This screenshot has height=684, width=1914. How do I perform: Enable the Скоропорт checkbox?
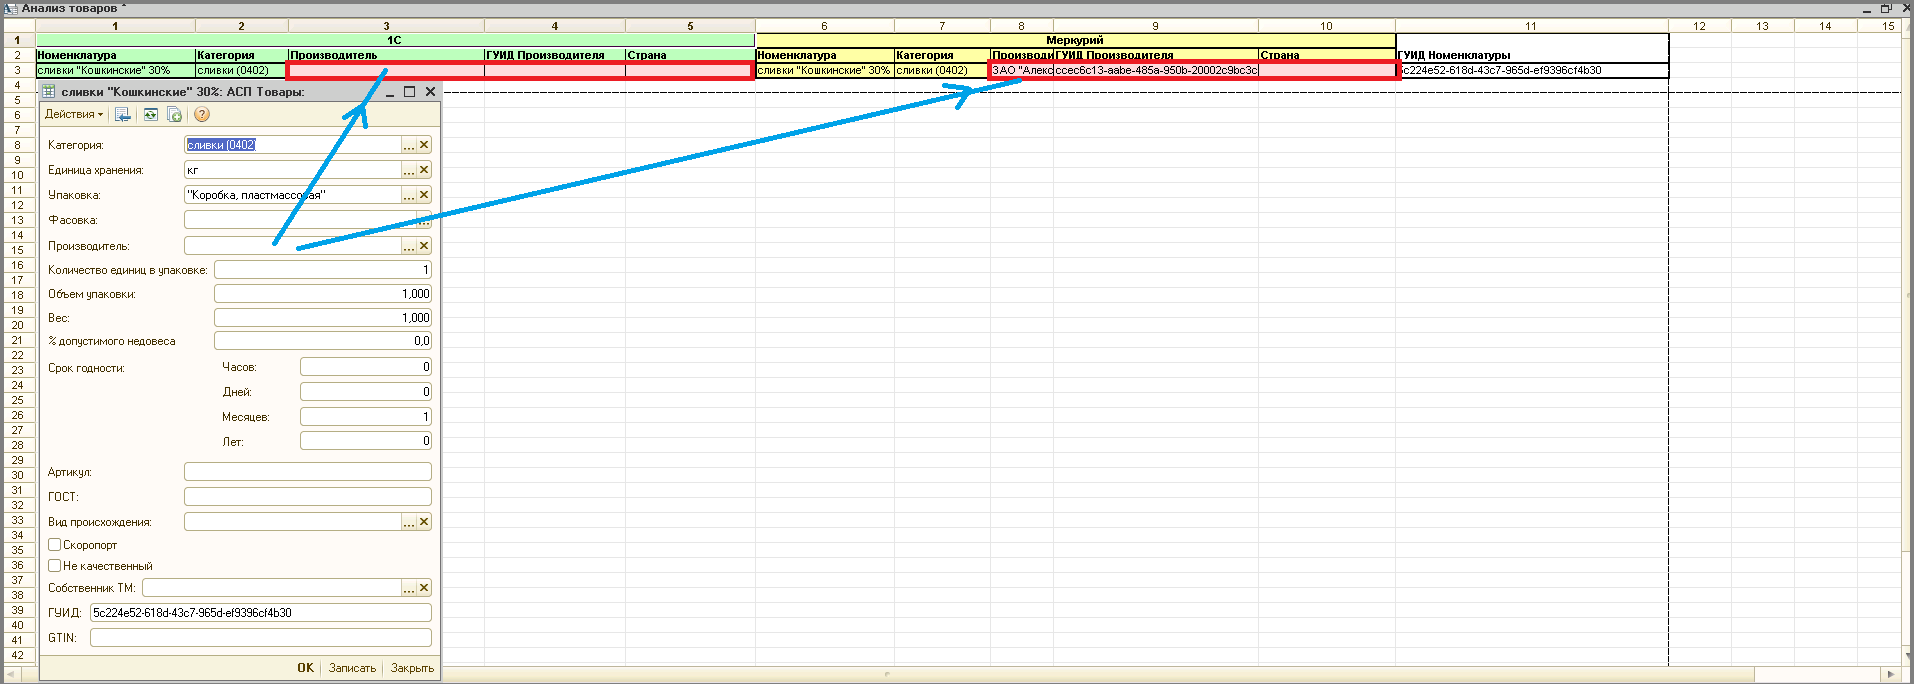click(x=55, y=545)
